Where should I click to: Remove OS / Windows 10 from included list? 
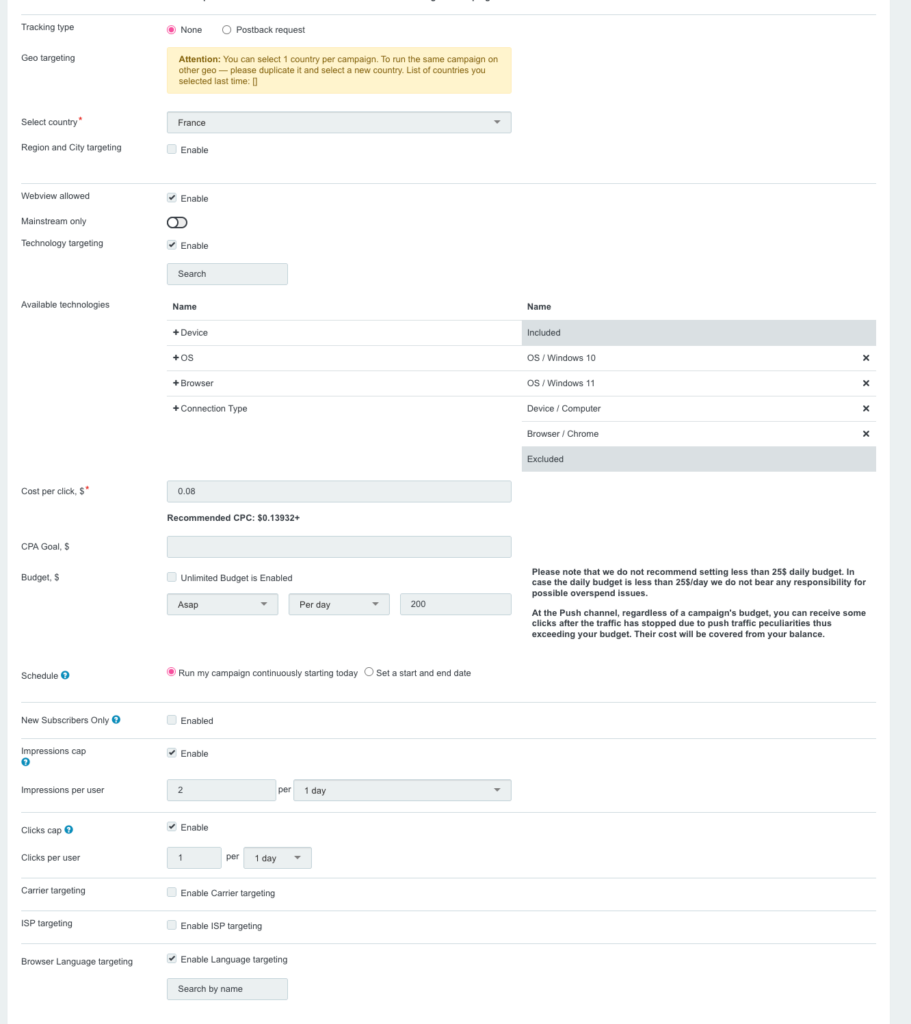pos(865,358)
